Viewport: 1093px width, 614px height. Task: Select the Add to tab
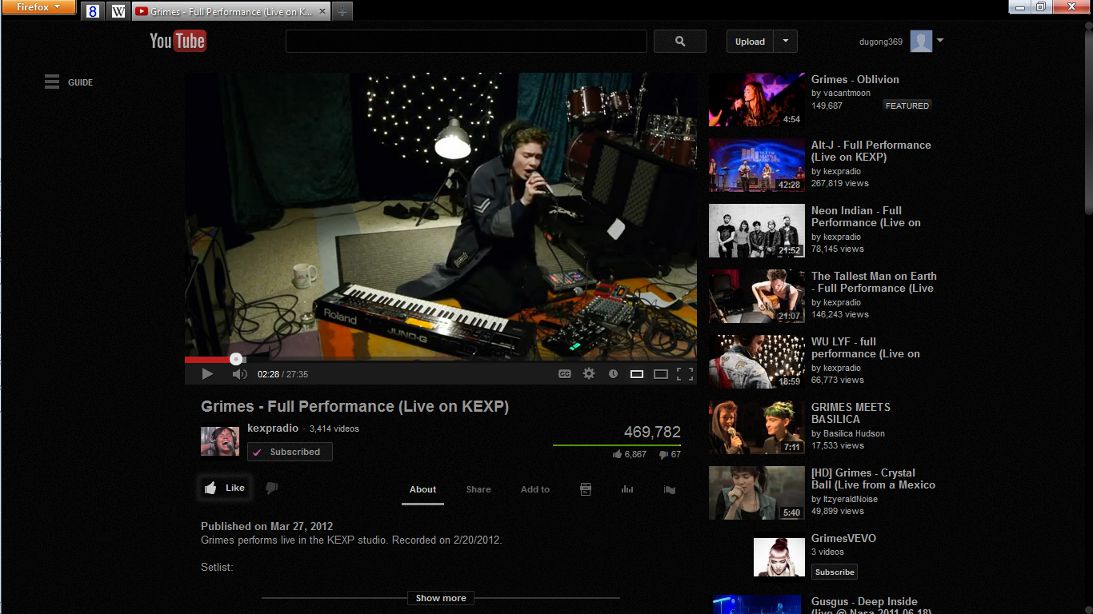pyautogui.click(x=535, y=489)
